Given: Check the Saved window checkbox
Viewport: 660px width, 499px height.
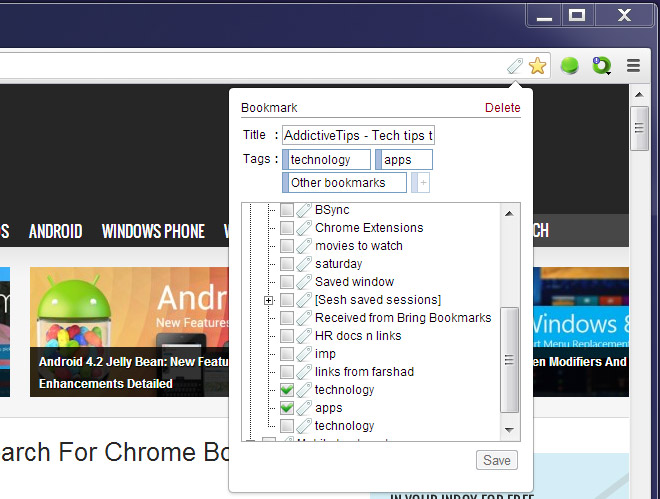Looking at the screenshot, I should coord(287,281).
